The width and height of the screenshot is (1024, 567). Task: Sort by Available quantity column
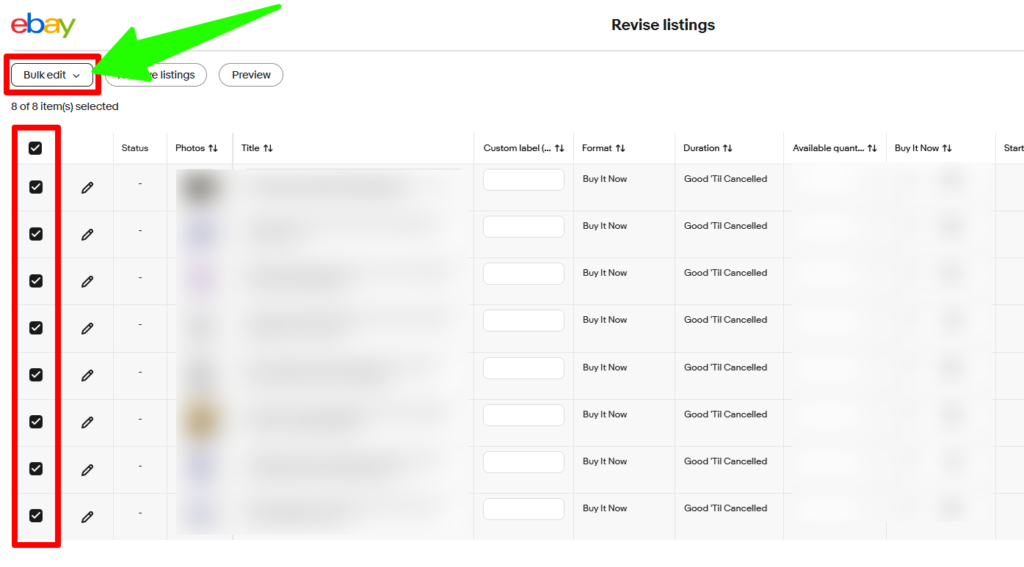pyautogui.click(x=872, y=148)
